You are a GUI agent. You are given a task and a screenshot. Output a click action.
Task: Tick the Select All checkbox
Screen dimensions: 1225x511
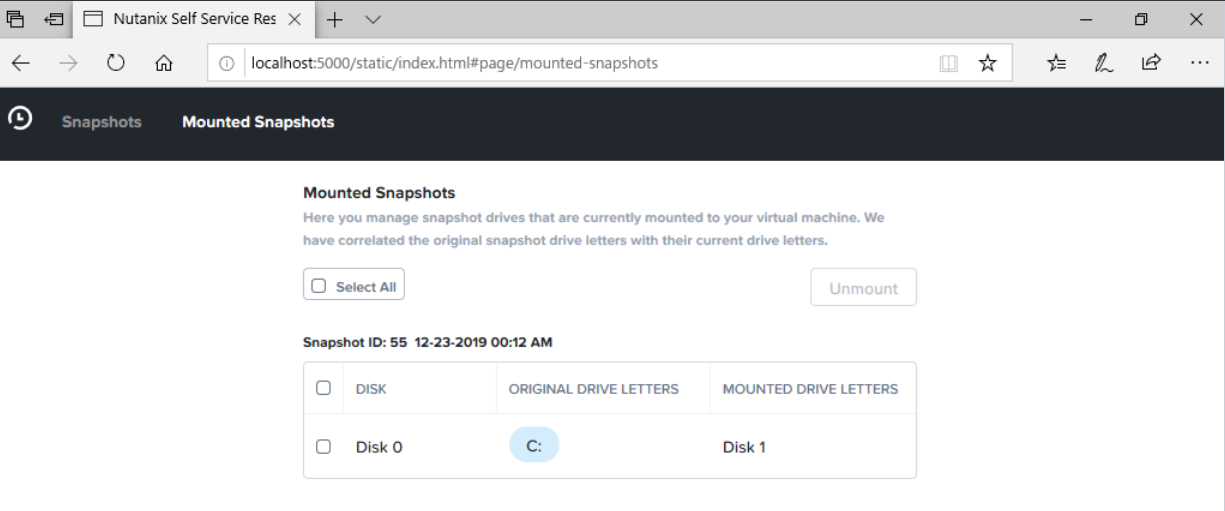(x=319, y=286)
